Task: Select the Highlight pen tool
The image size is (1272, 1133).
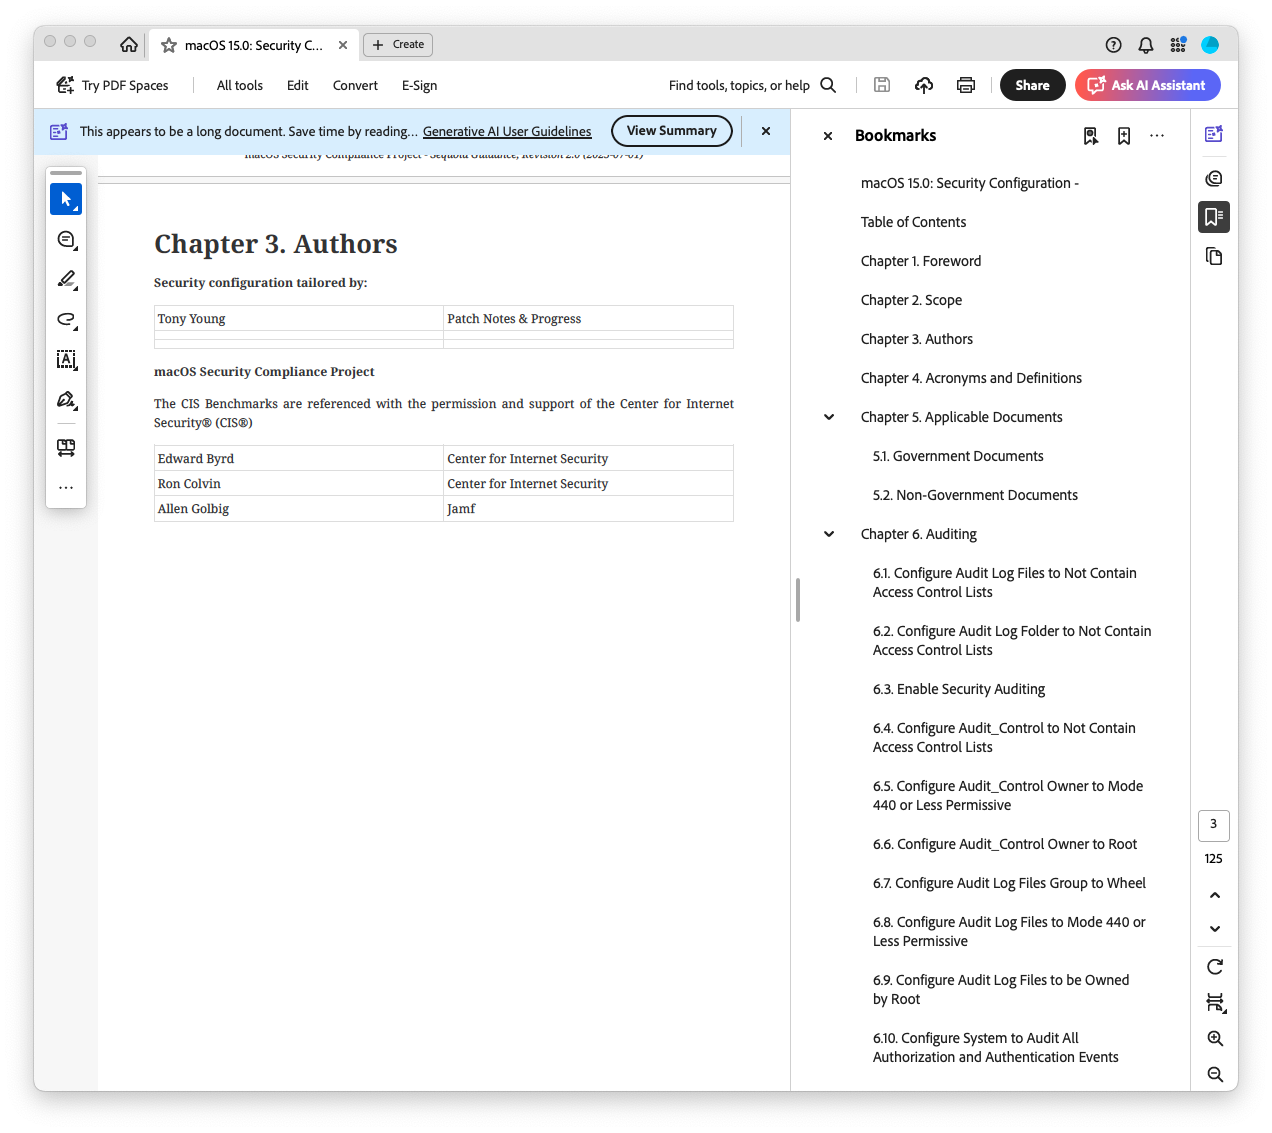Action: 66,279
